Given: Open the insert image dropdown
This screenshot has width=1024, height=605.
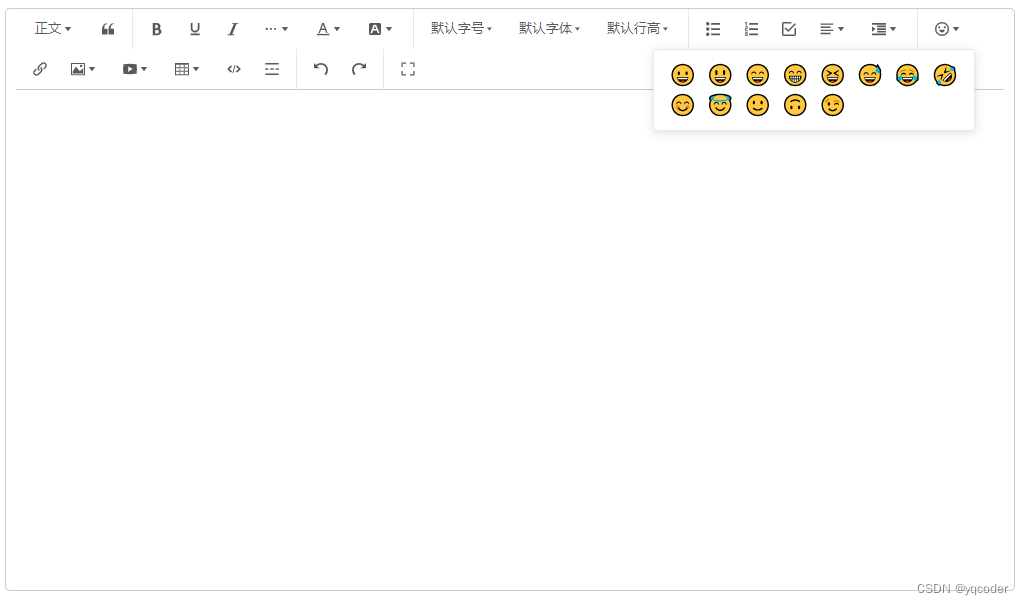Looking at the screenshot, I should [x=82, y=69].
